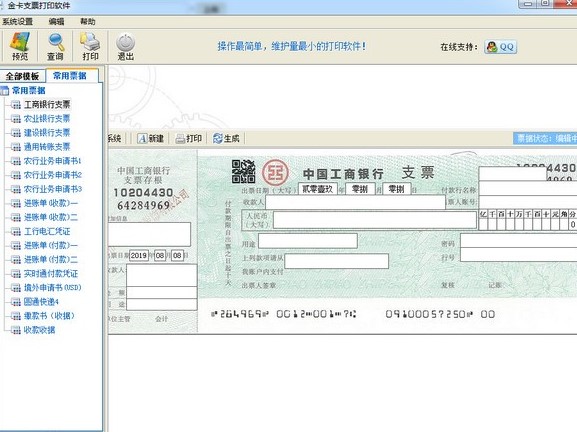Image resolution: width=577 pixels, height=432 pixels.
Task: Open the 系统设置 menu
Action: click(x=17, y=22)
